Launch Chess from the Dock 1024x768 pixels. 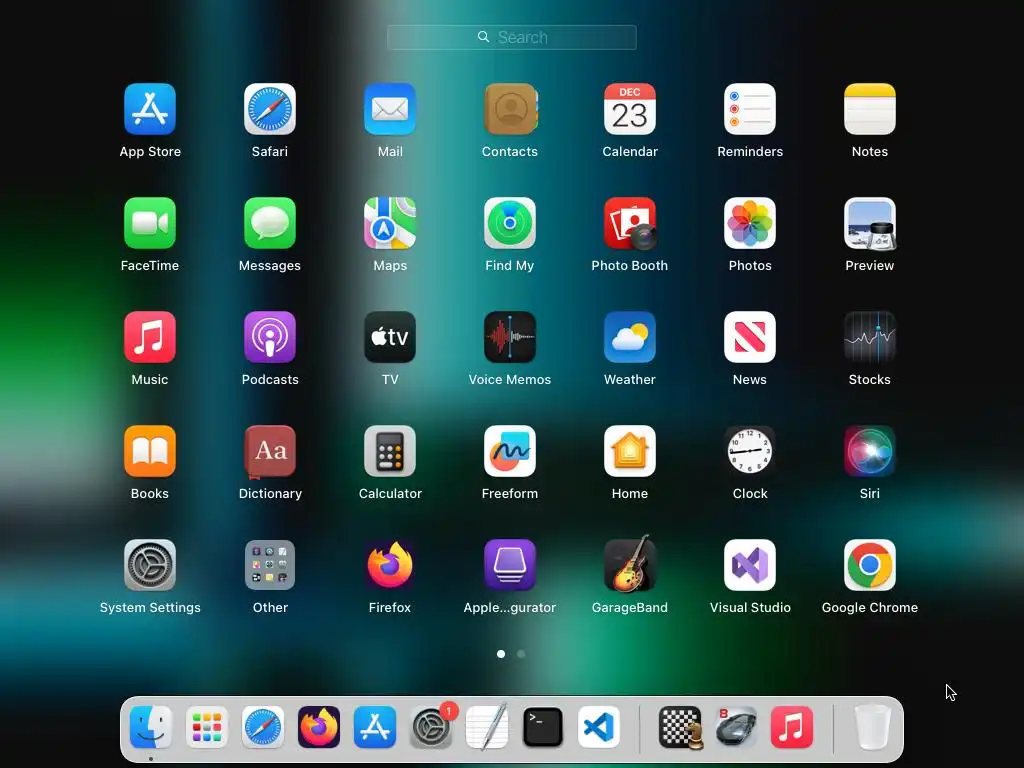(x=680, y=727)
